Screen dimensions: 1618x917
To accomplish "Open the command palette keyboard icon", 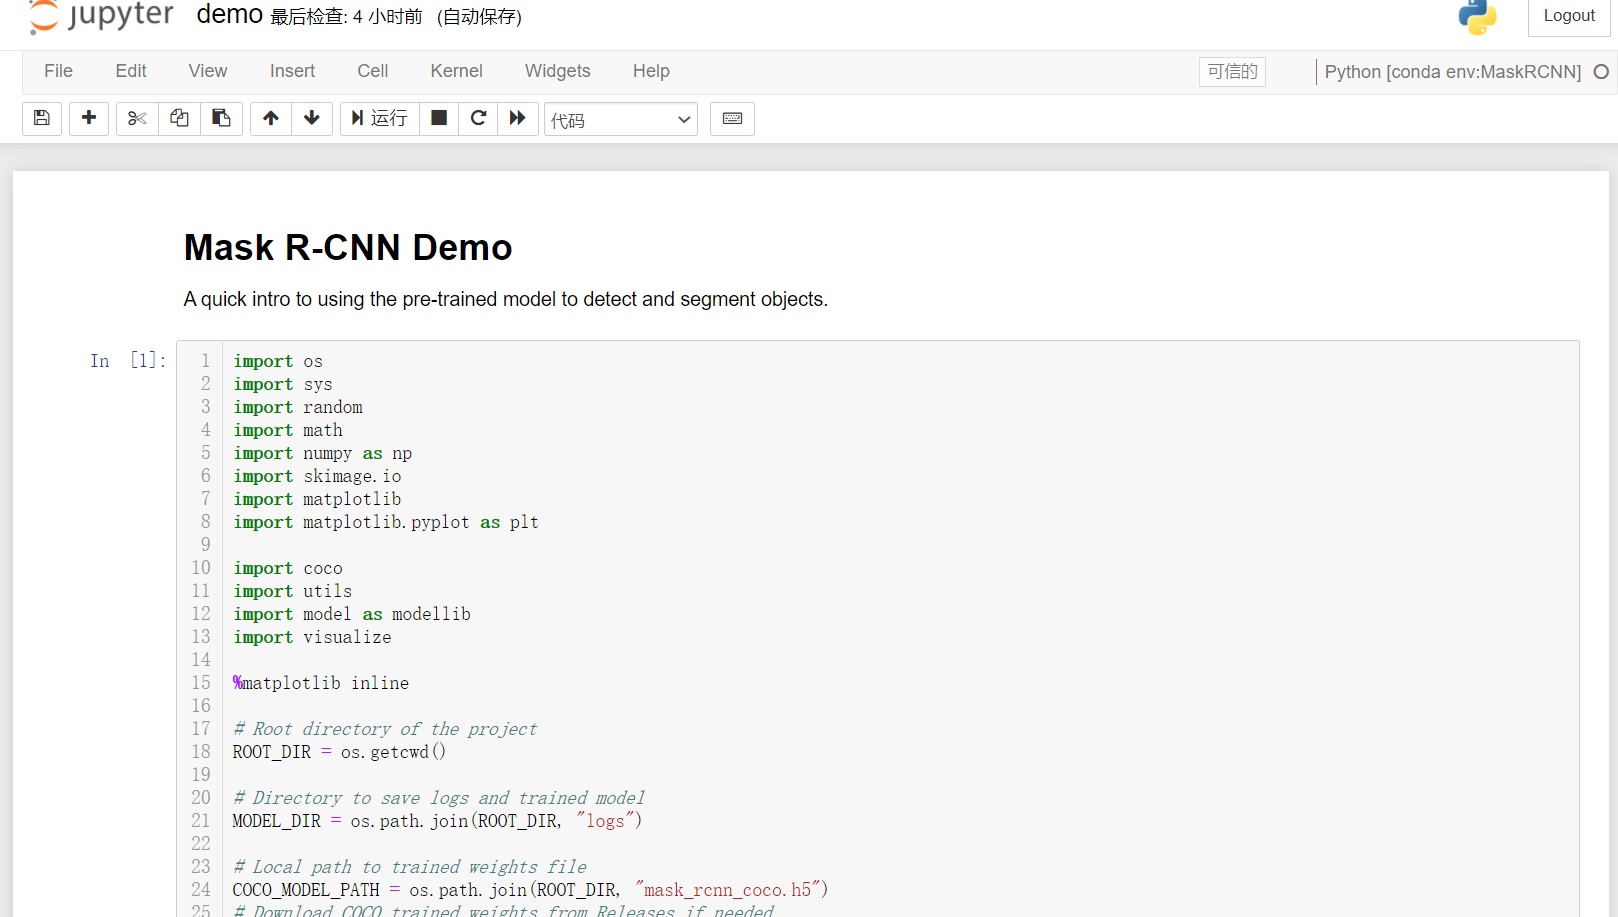I will 732,118.
